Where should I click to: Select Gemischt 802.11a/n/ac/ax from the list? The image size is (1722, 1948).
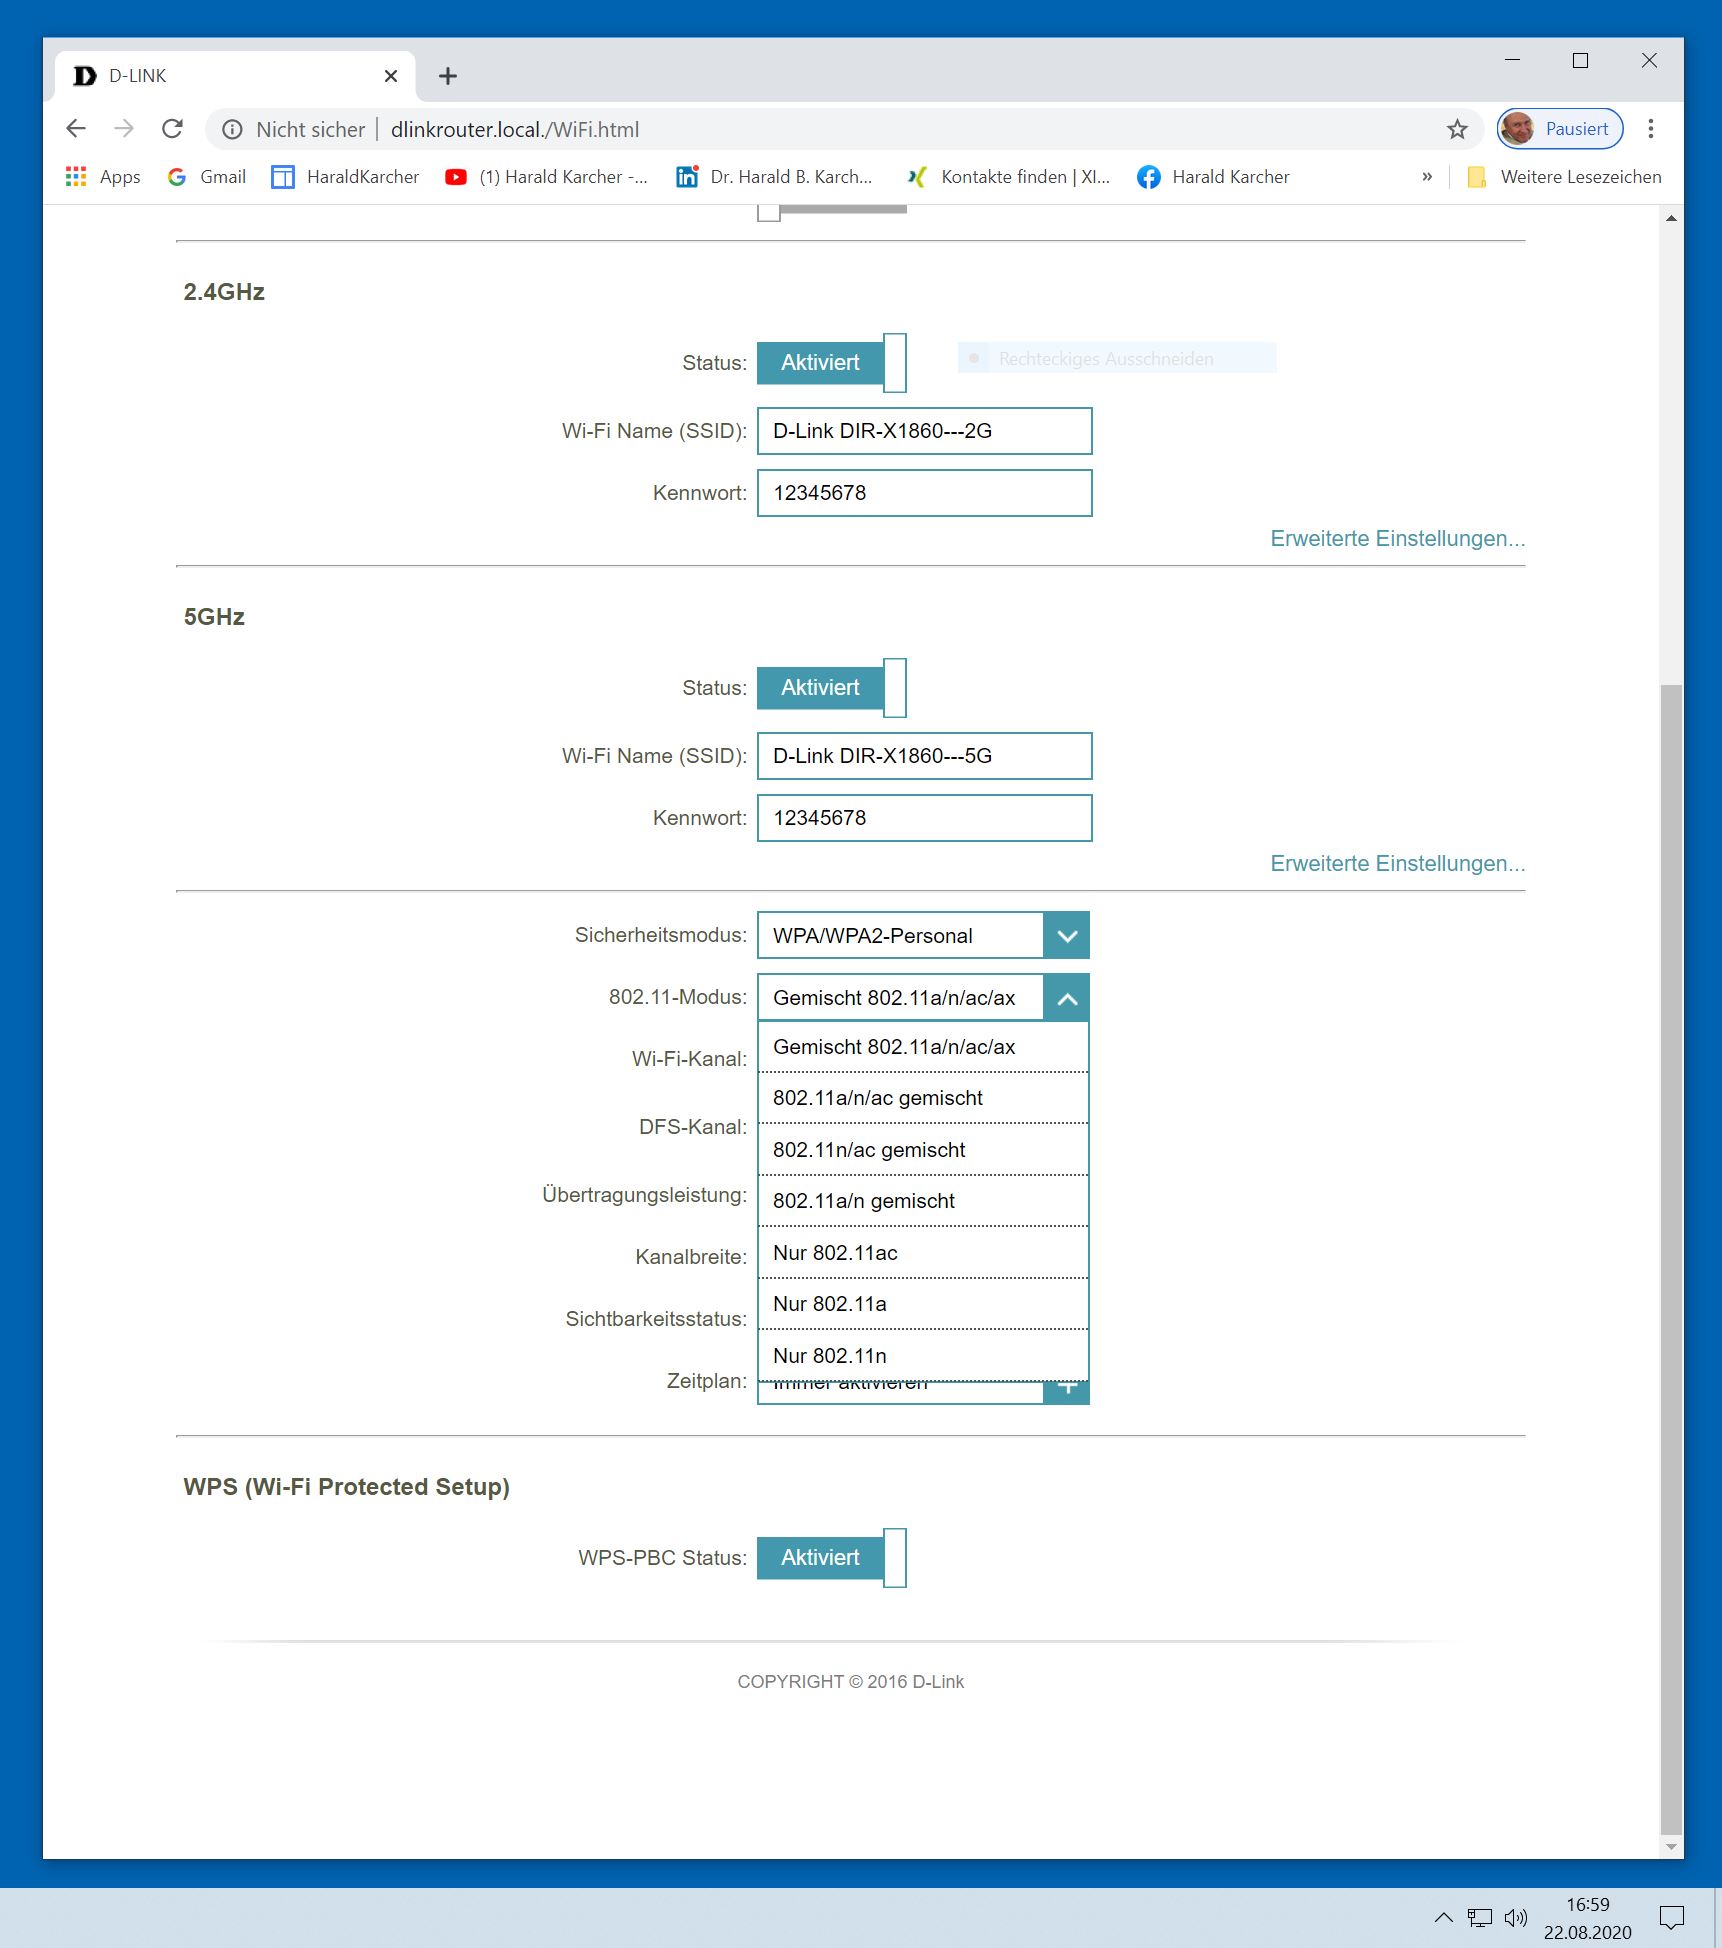click(x=923, y=1047)
